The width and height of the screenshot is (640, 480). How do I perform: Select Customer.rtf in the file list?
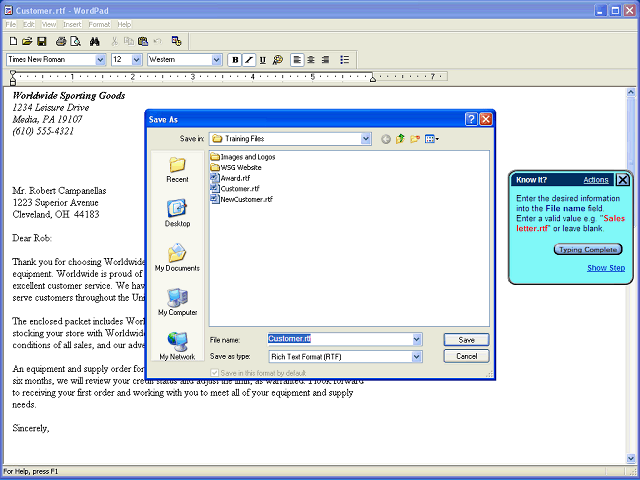[x=235, y=189]
